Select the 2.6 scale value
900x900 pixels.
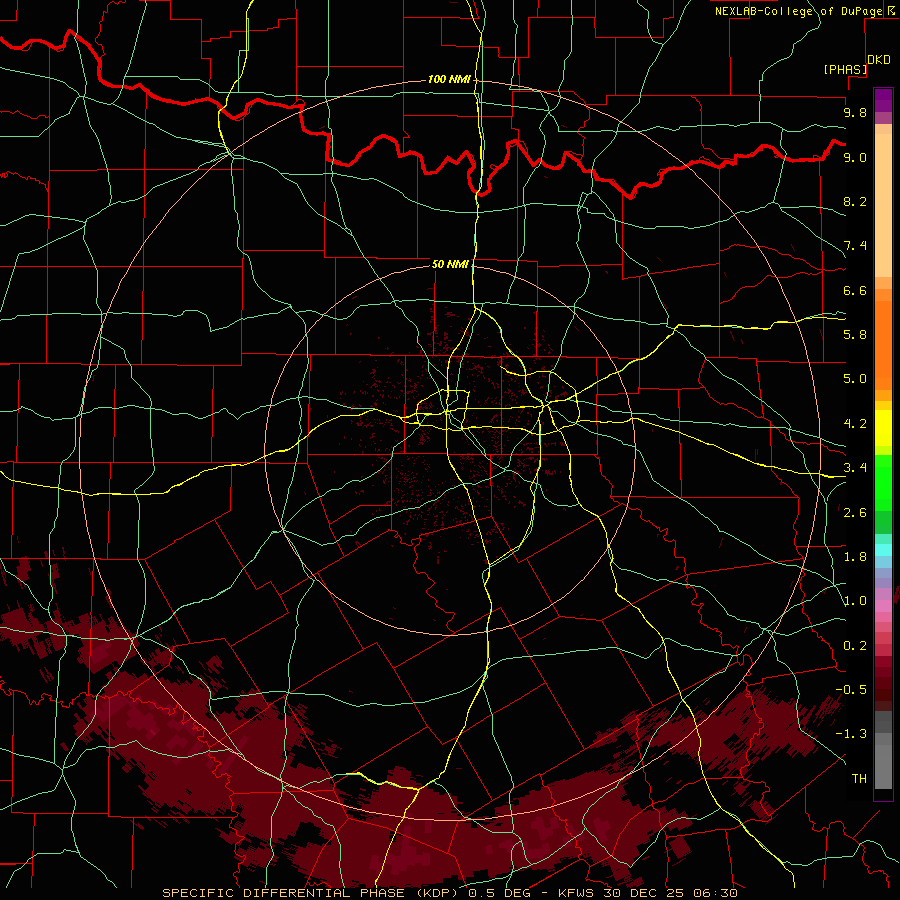pyautogui.click(x=855, y=513)
